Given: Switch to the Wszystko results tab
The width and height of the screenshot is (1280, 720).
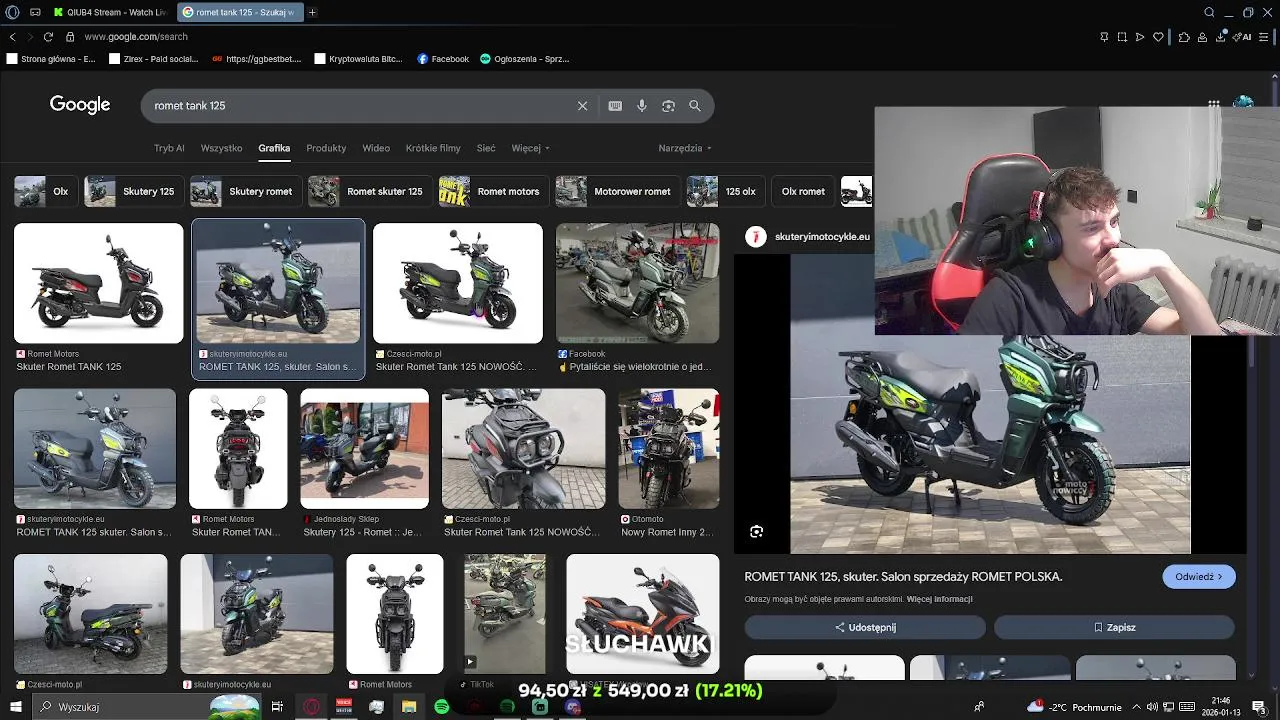Looking at the screenshot, I should 221,148.
